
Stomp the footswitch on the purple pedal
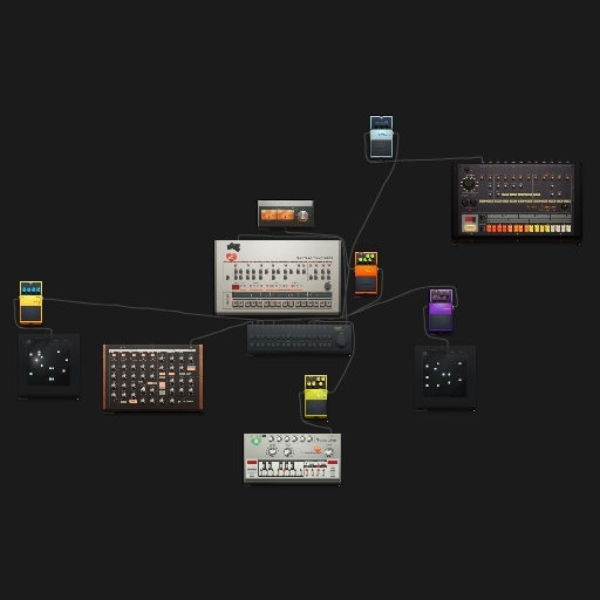click(x=440, y=321)
